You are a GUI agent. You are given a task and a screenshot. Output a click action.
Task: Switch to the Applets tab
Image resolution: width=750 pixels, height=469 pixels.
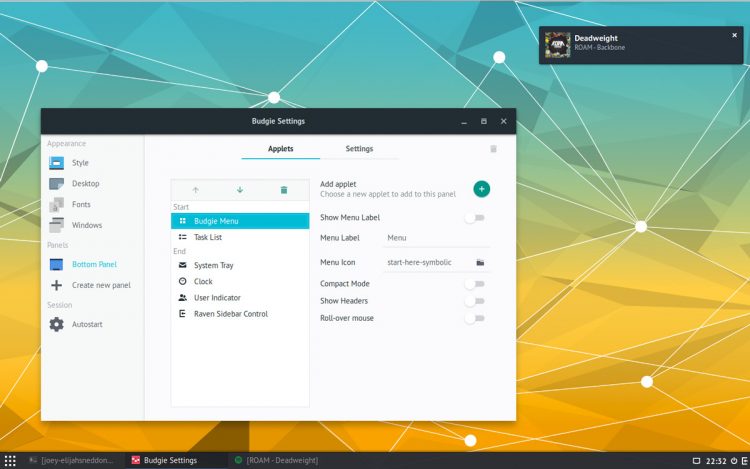click(280, 149)
